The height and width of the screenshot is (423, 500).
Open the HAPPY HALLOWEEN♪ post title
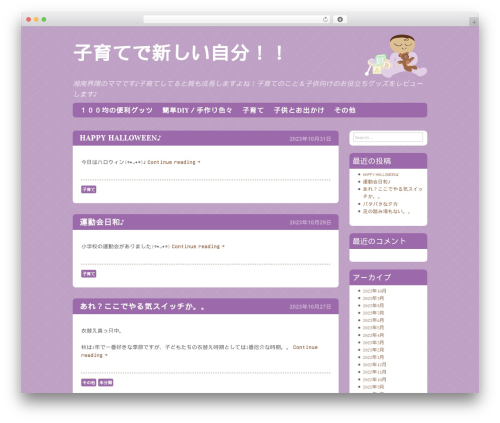click(120, 138)
